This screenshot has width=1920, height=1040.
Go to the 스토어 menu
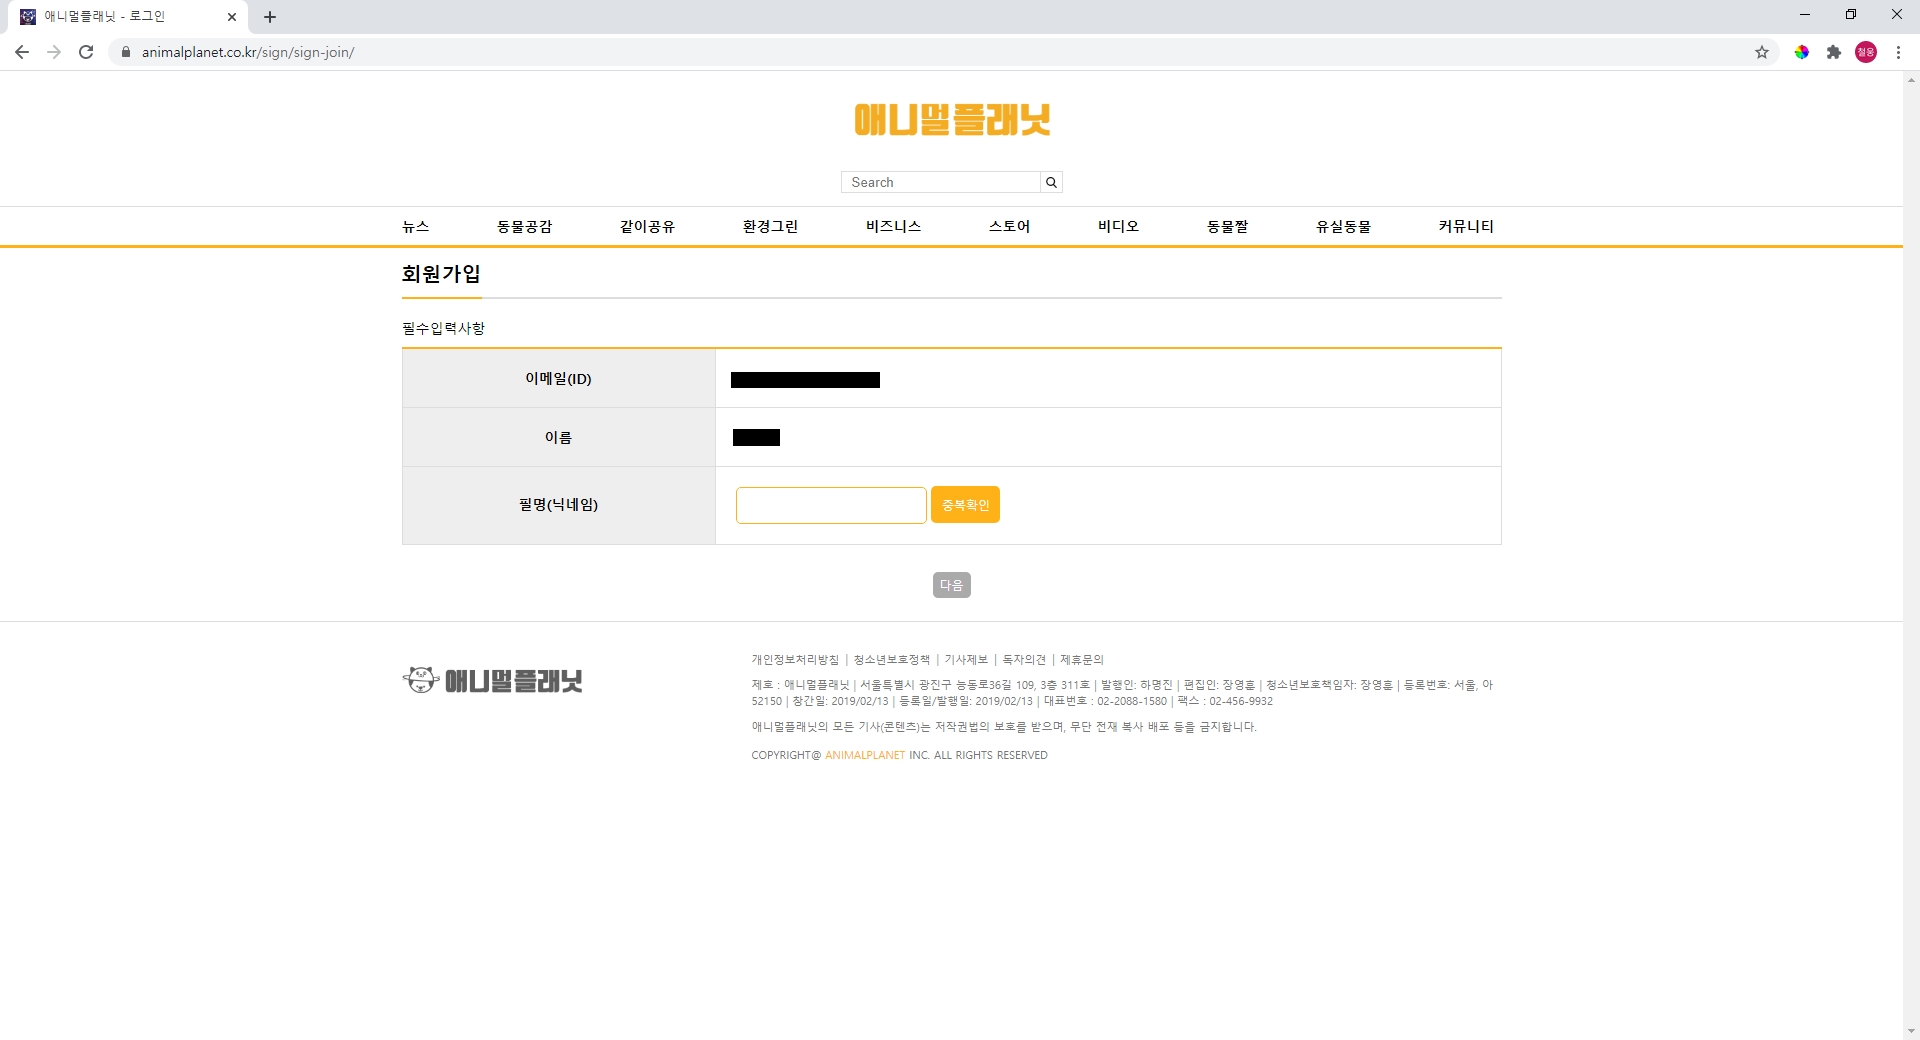click(1009, 226)
